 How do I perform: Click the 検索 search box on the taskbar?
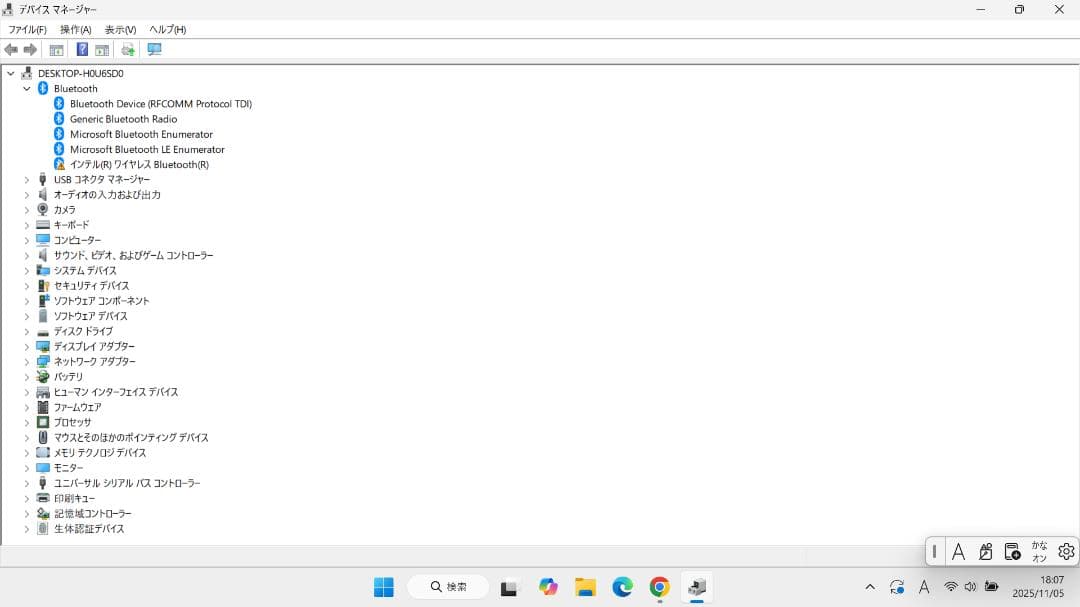coord(447,587)
